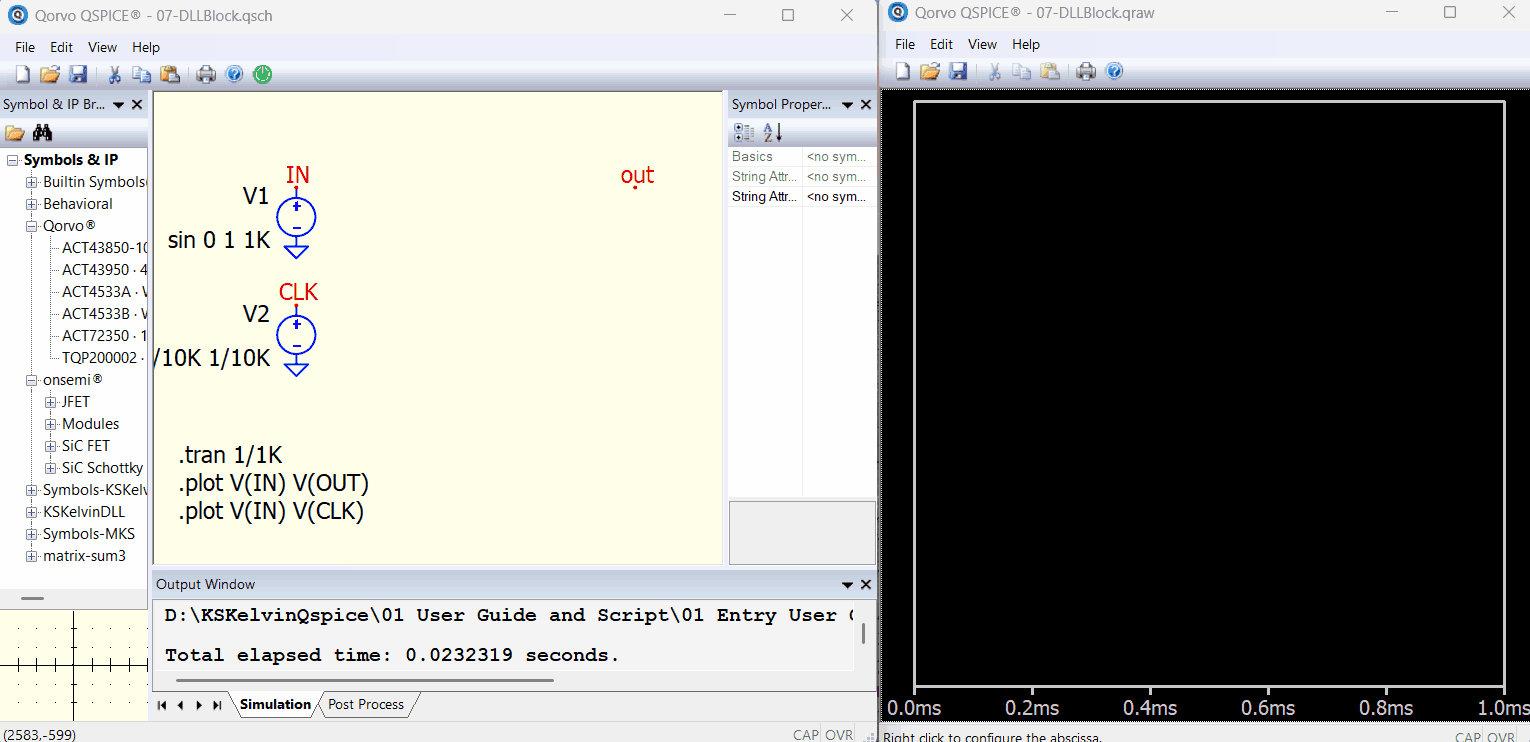Select the V1 voltage source symbol
Image resolution: width=1530 pixels, height=742 pixels.
(296, 217)
